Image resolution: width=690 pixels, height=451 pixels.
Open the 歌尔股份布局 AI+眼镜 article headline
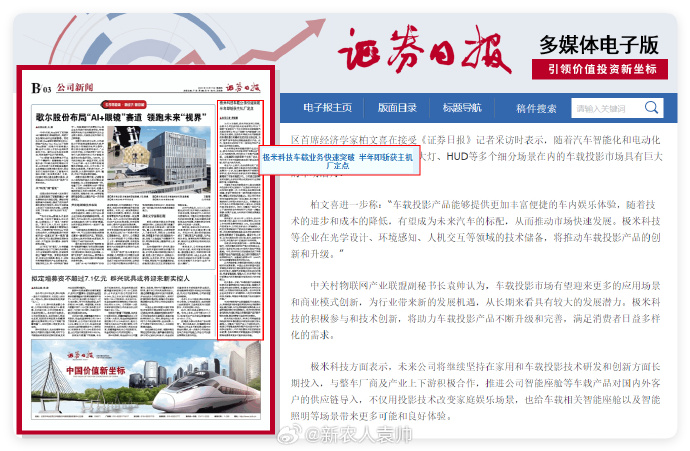pyautogui.click(x=121, y=117)
